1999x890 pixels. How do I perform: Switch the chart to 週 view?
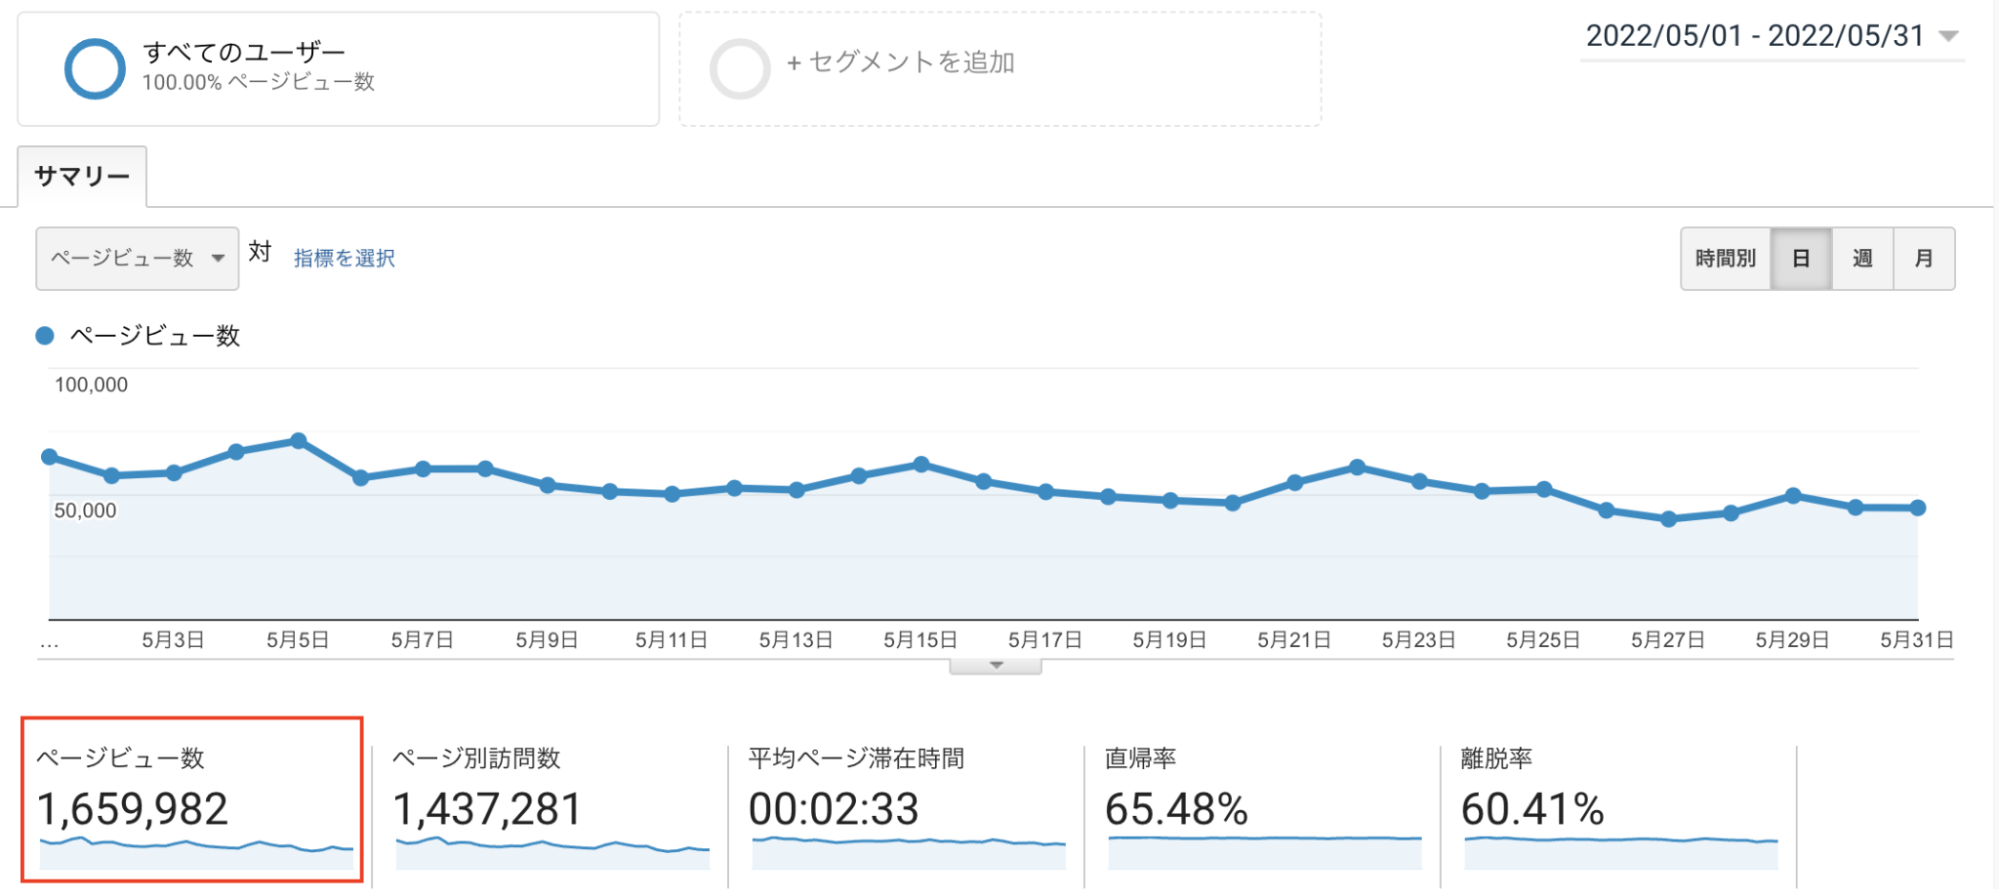(1862, 258)
